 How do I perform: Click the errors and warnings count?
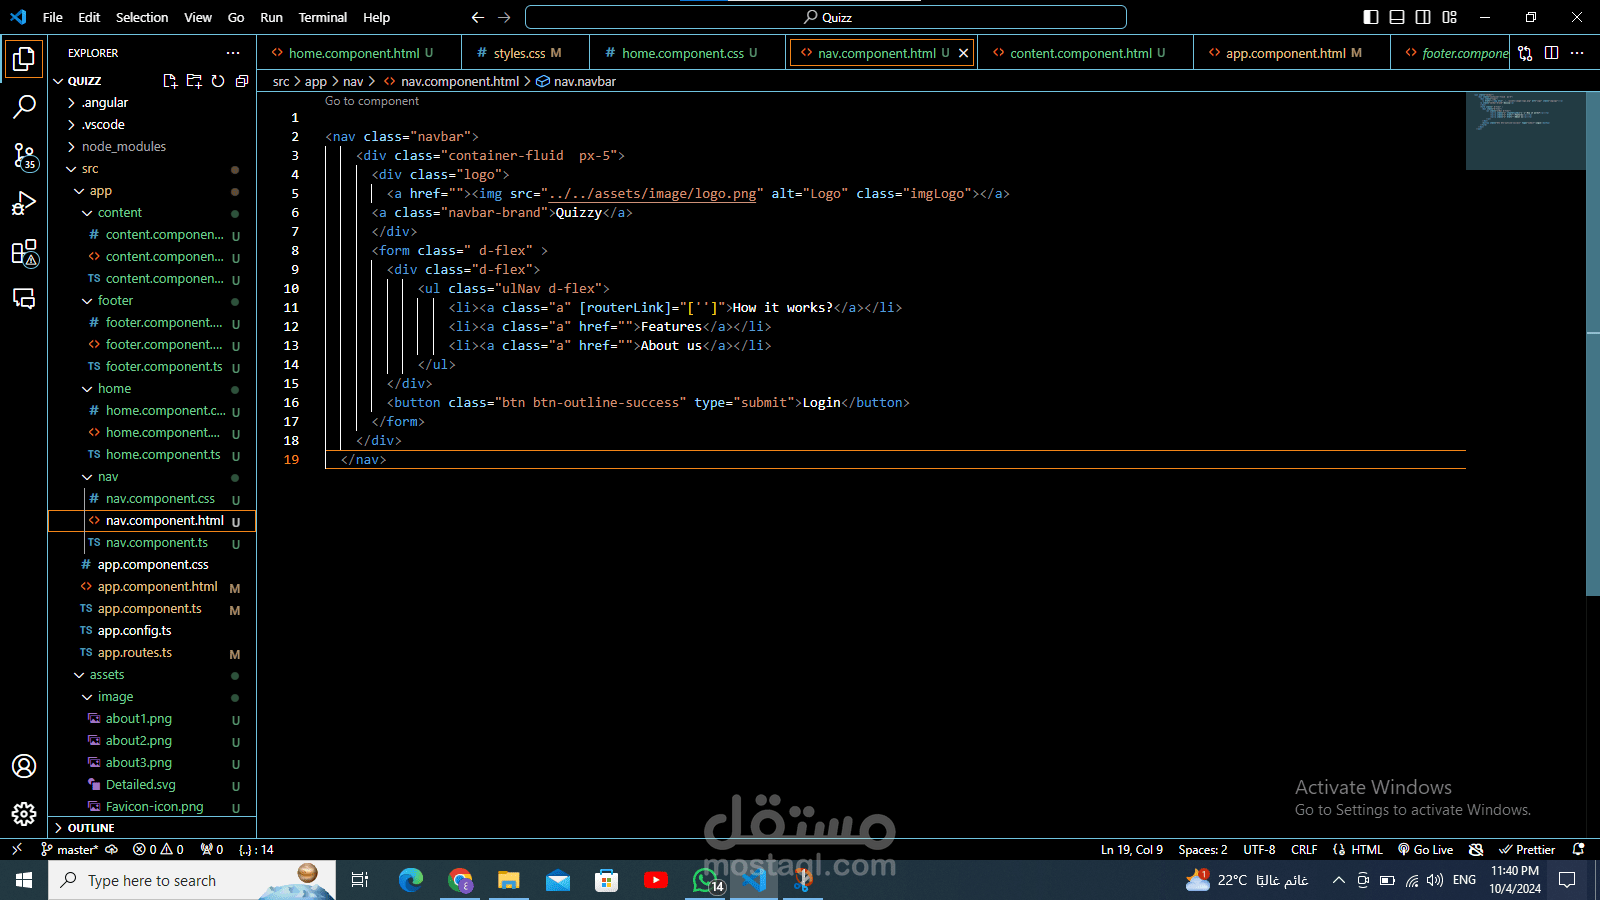[x=158, y=849]
